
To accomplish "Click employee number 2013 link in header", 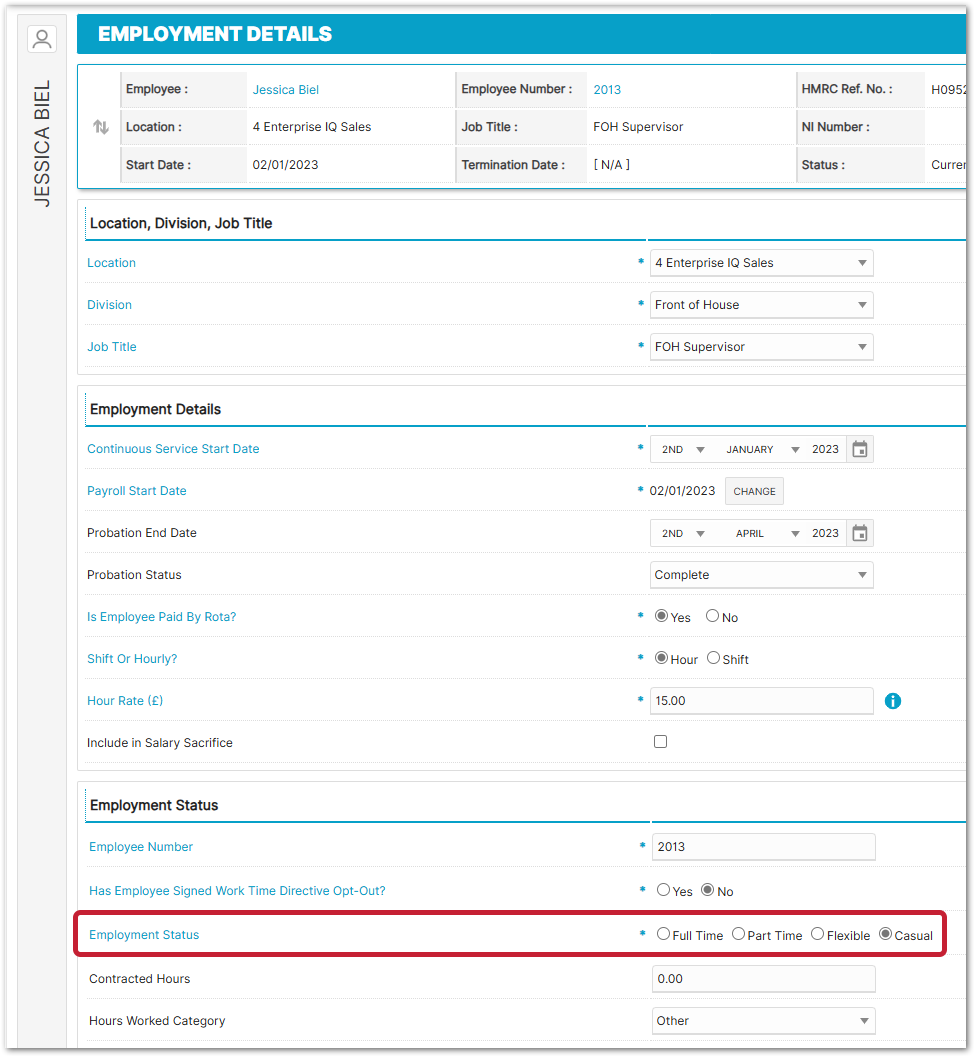I will (607, 90).
